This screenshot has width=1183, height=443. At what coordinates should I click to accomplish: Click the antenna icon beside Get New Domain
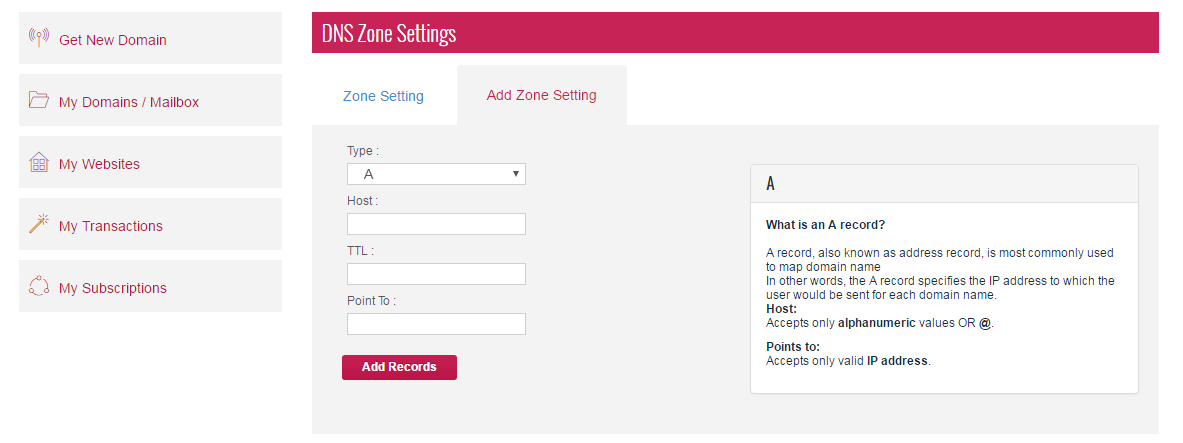39,39
